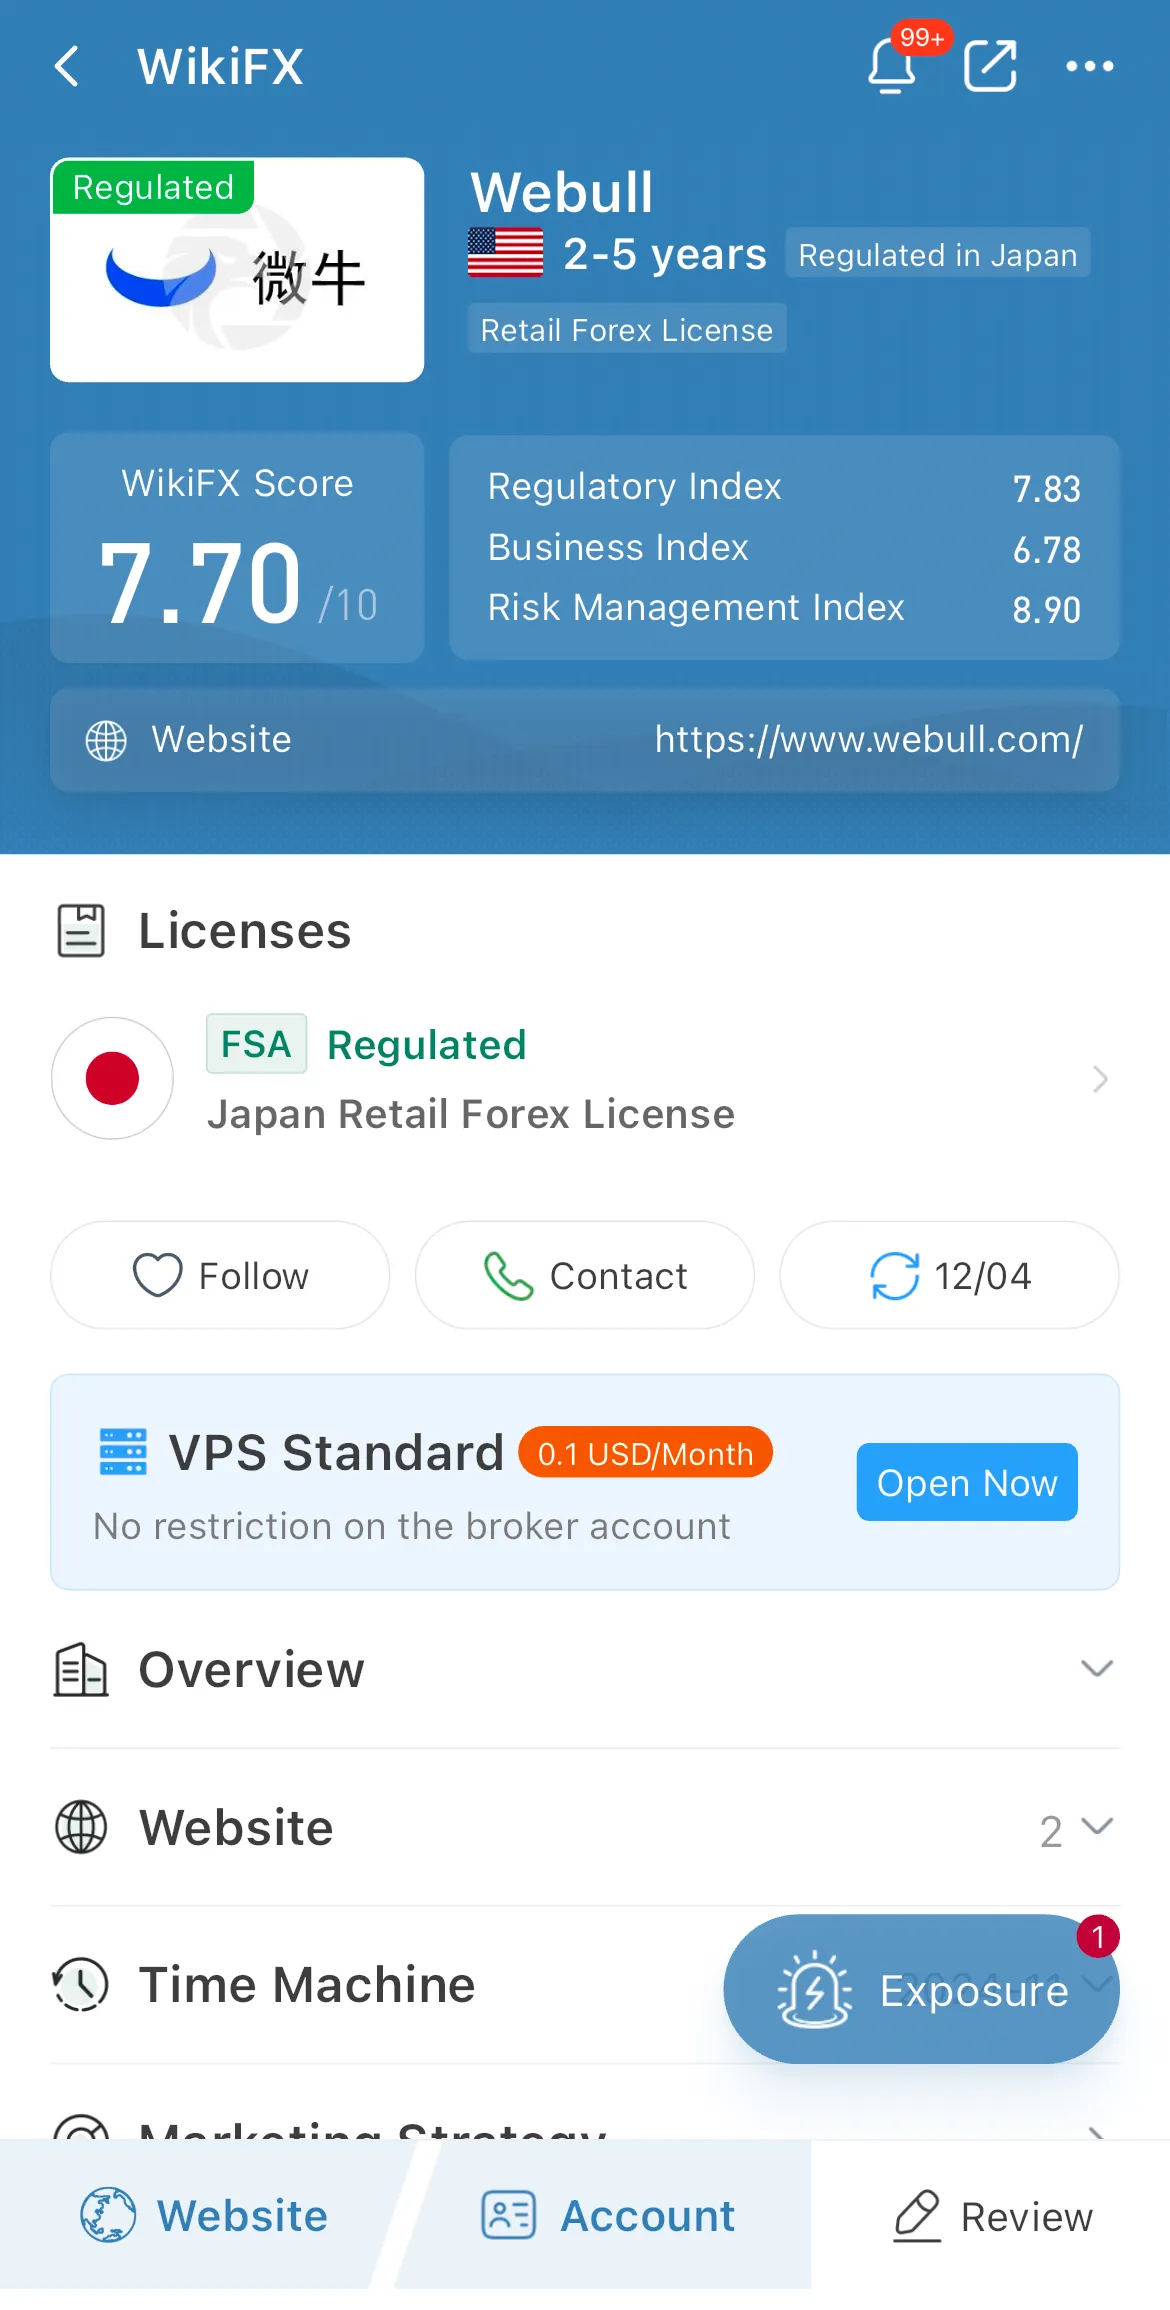The width and height of the screenshot is (1170, 2310).
Task: Tap the share/export icon
Action: (990, 66)
